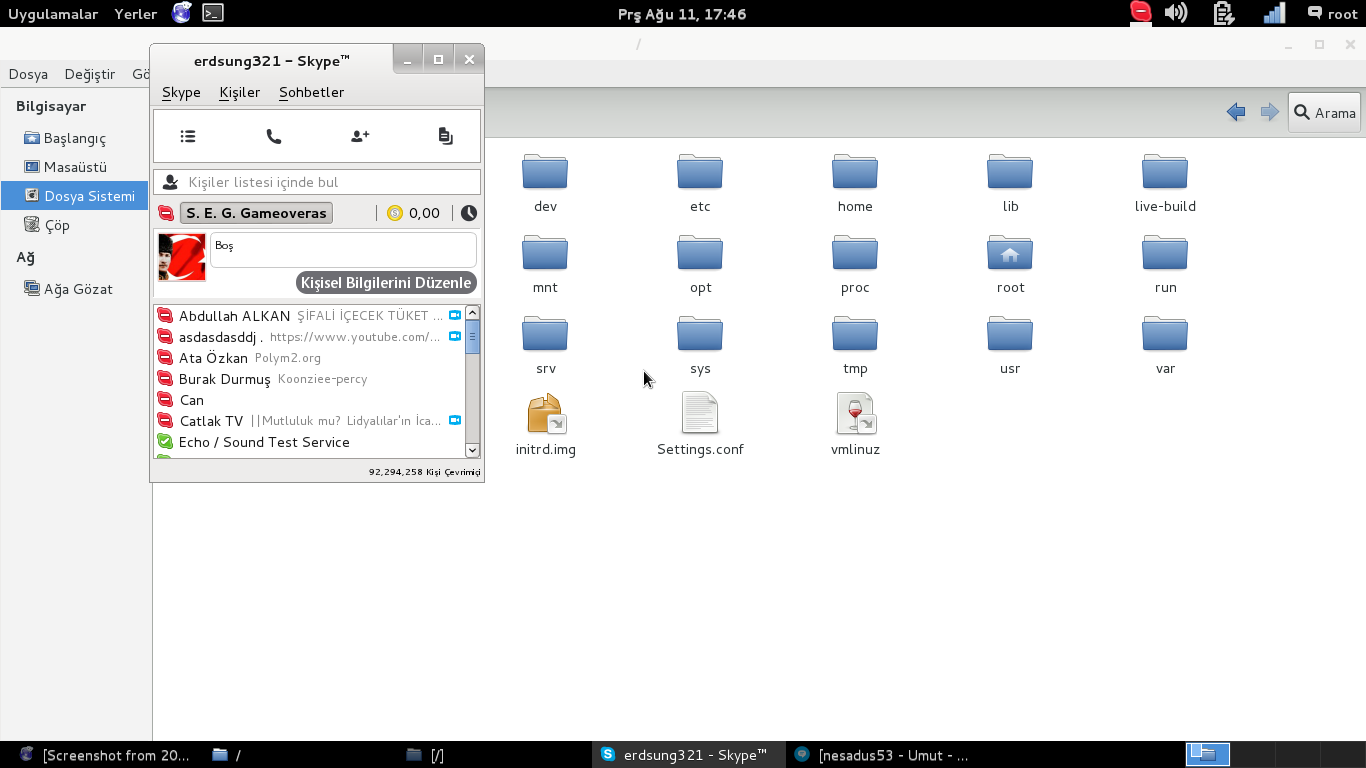Select contact Burak Durmuş

click(309, 378)
